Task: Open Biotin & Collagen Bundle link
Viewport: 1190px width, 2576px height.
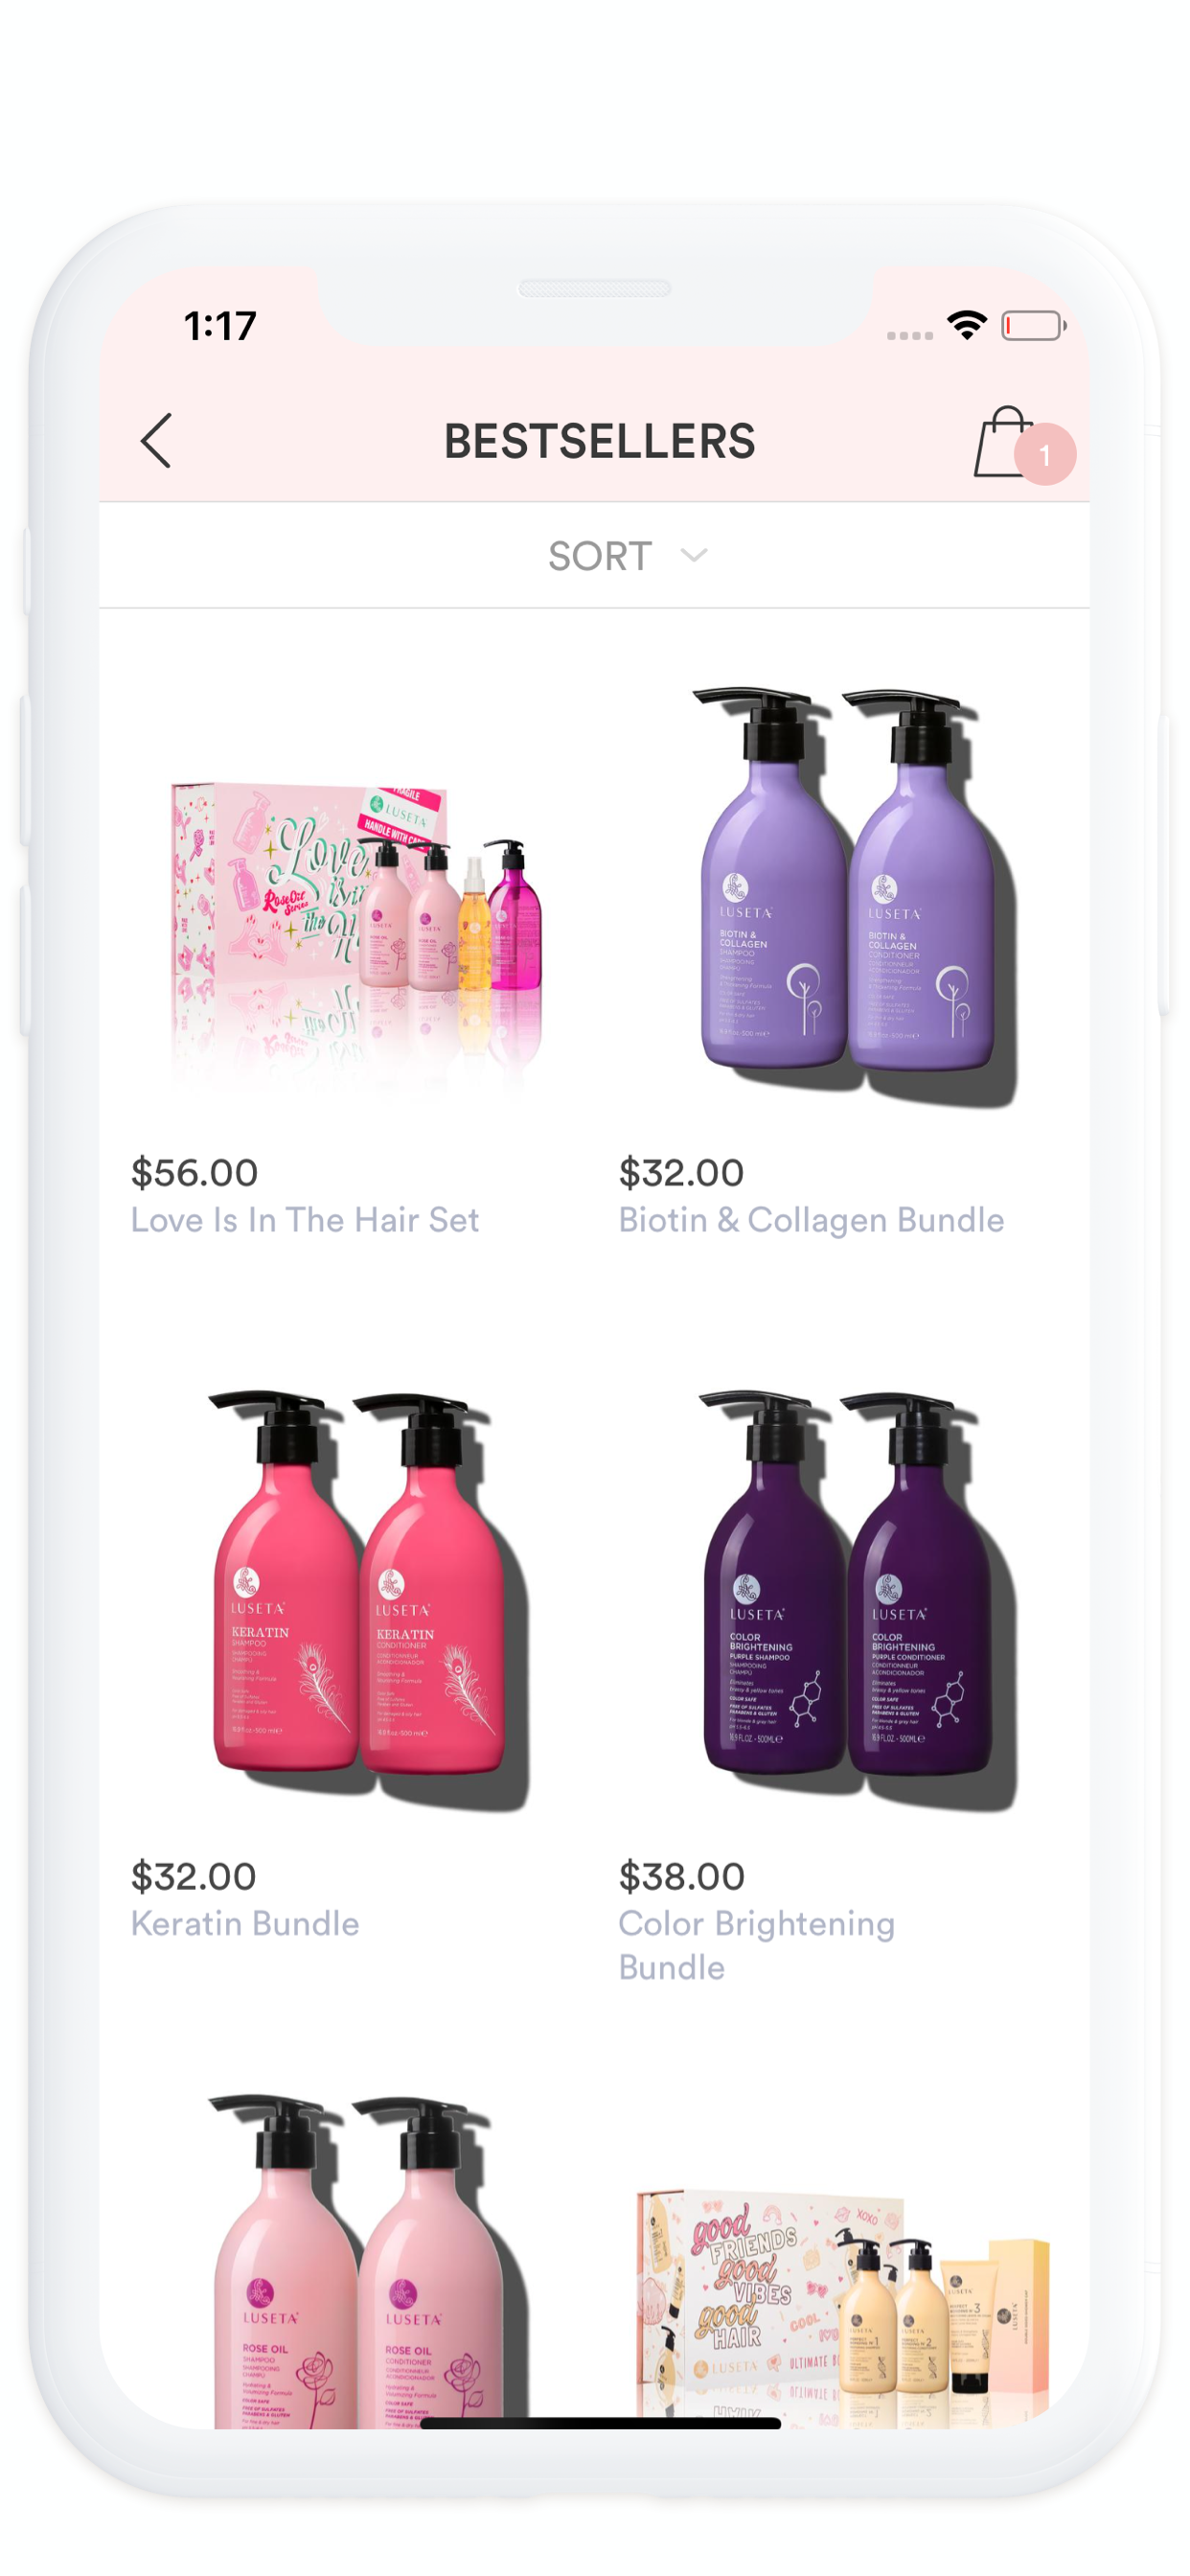Action: (x=811, y=1220)
